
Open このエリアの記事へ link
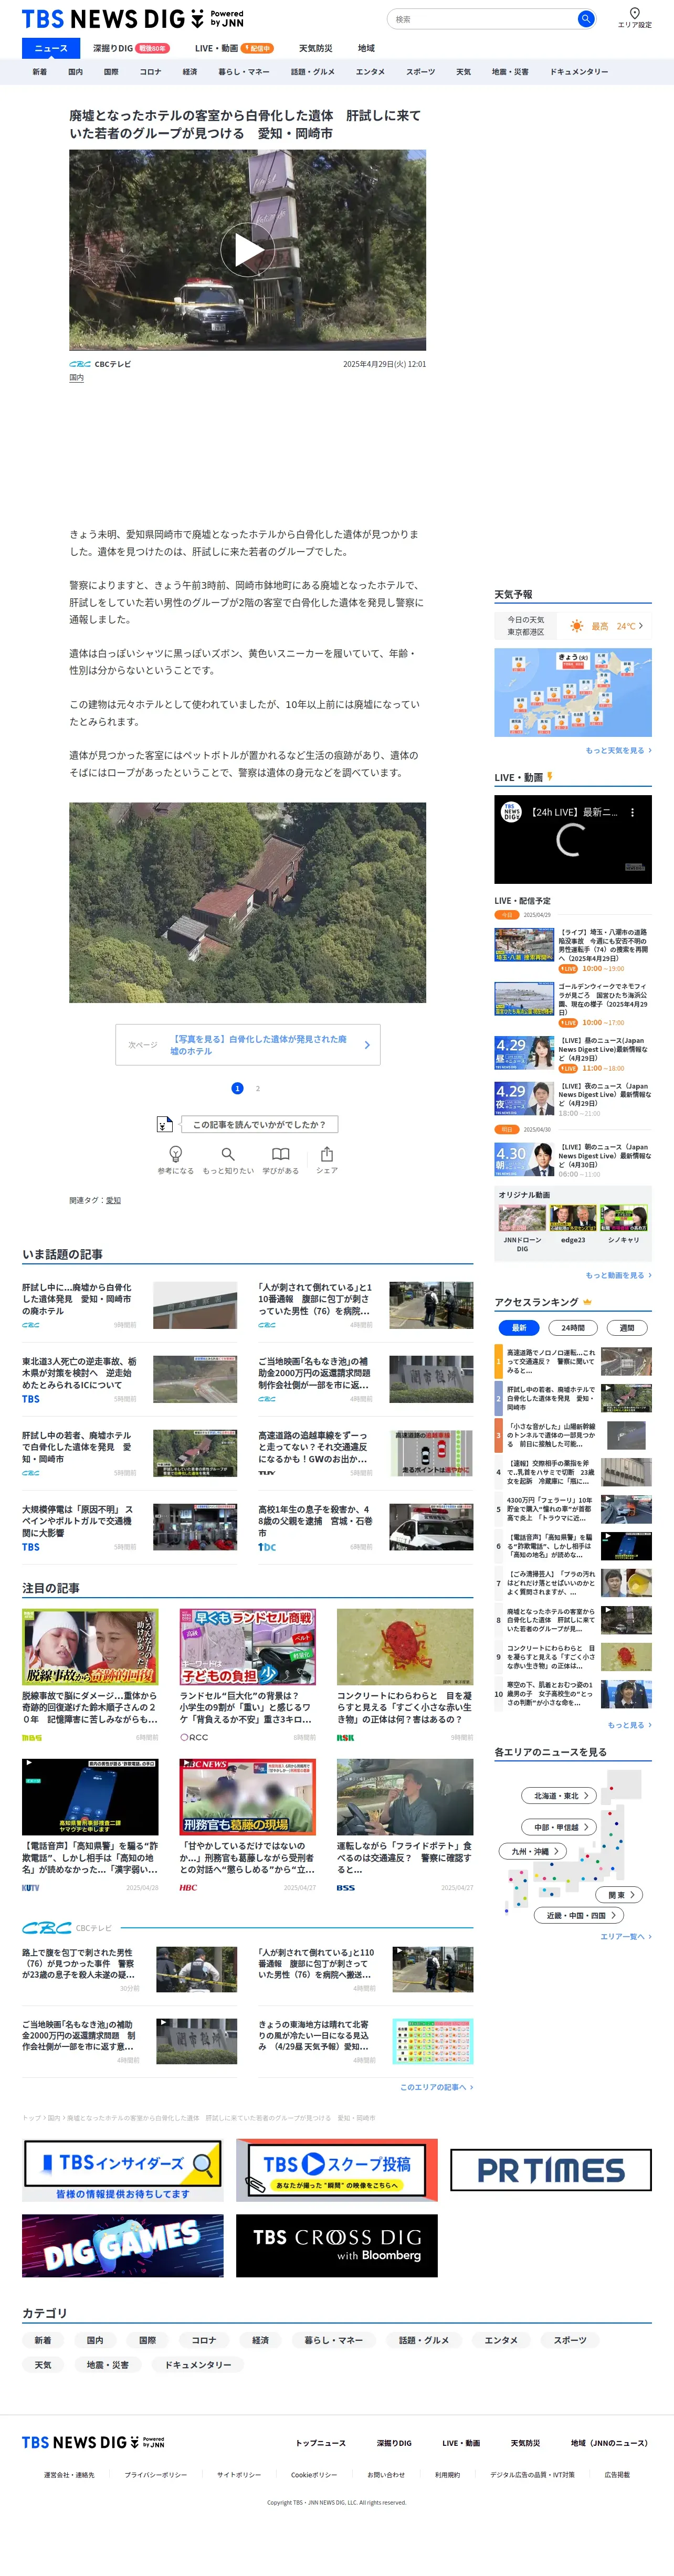coord(436,2087)
